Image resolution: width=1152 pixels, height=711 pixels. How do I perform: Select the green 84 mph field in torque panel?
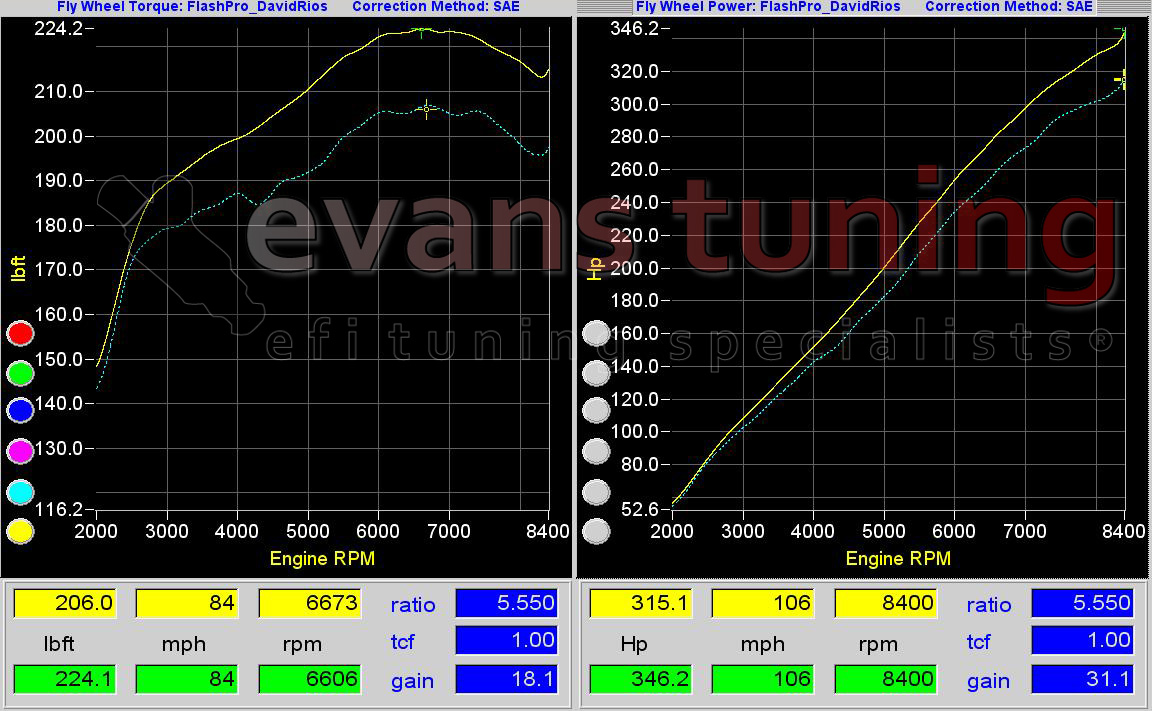(x=187, y=679)
